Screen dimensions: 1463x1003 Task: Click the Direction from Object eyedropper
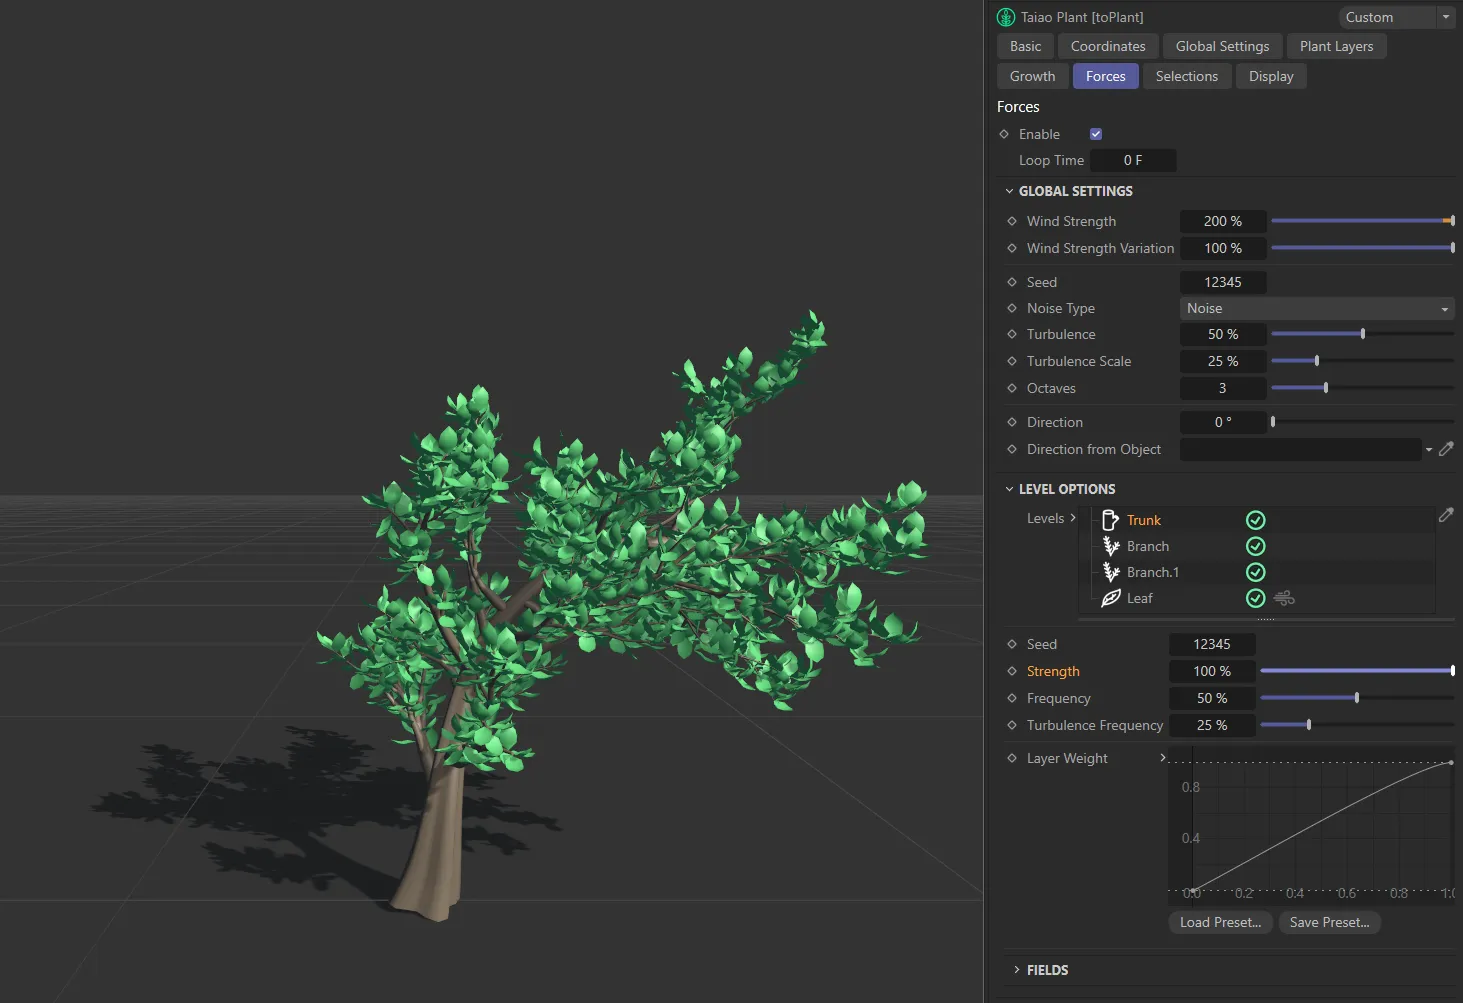(x=1446, y=449)
